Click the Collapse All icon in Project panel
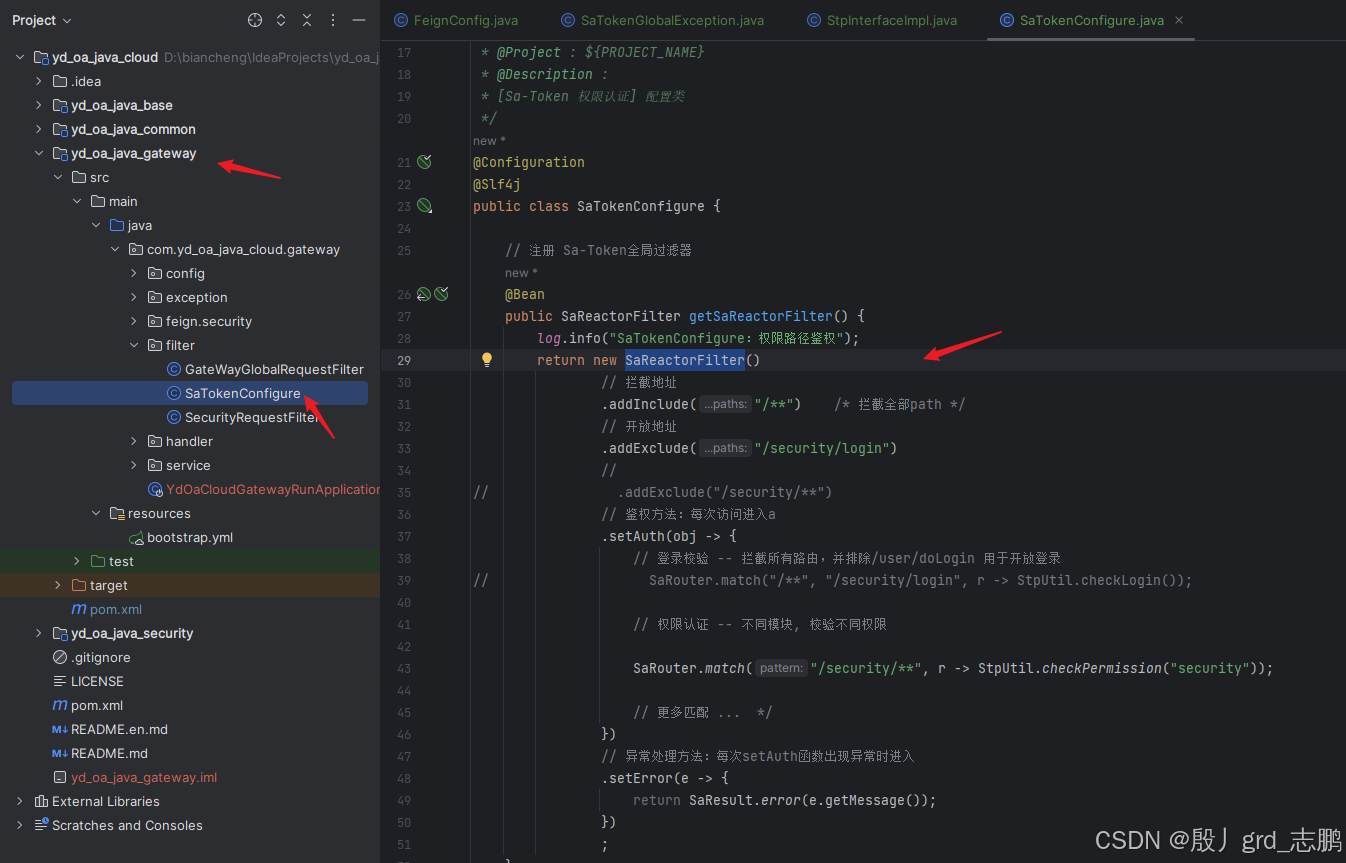Image resolution: width=1346 pixels, height=863 pixels. coord(307,20)
